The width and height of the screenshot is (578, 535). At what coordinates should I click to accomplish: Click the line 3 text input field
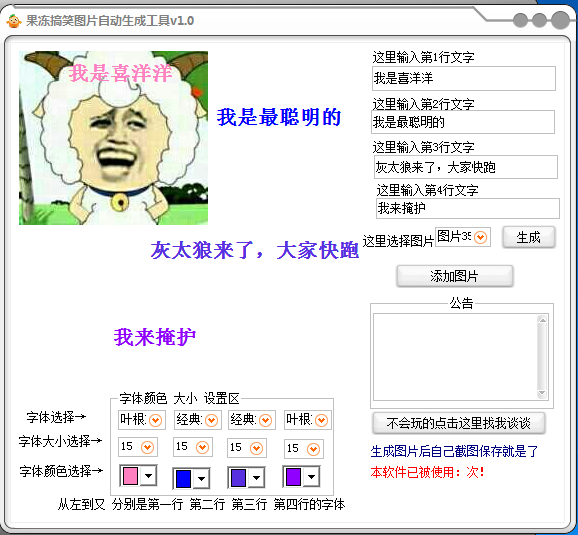[466, 167]
